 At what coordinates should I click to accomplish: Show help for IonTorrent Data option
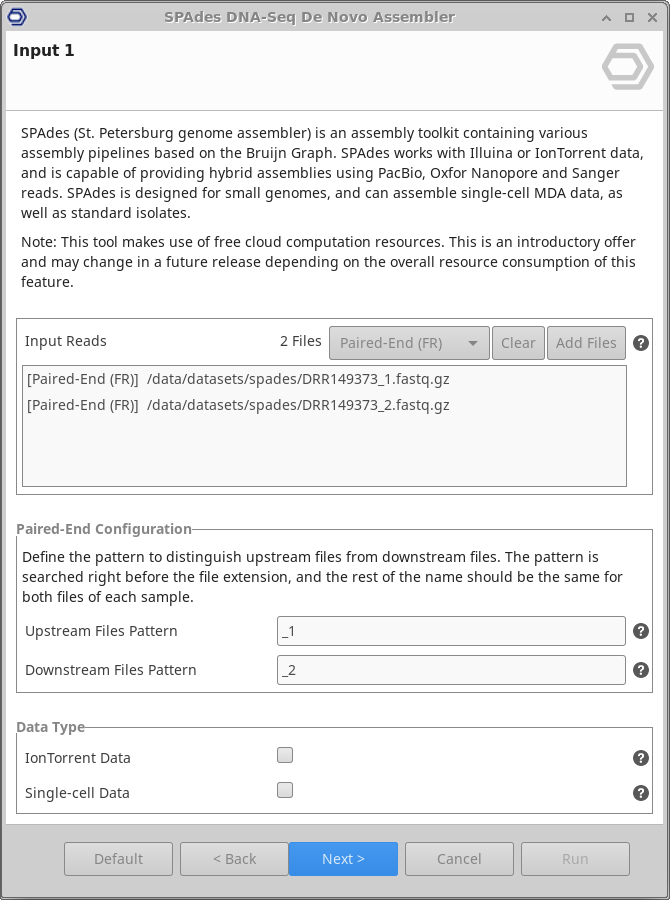coord(642,758)
